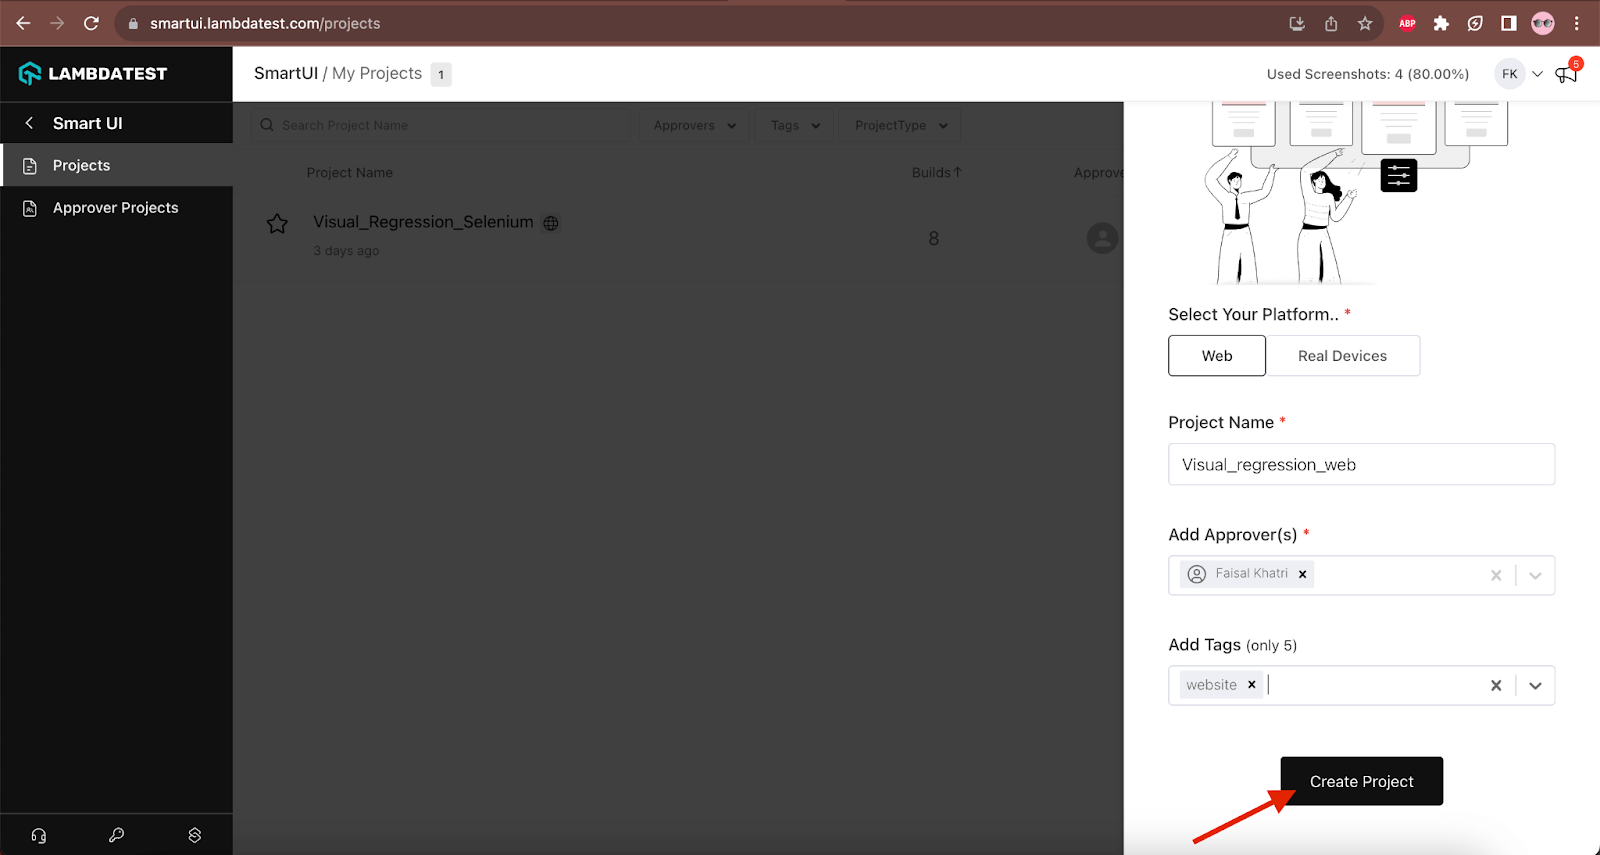Screen dimensions: 1600x855
Task: Clear all selected approvers
Action: [x=1496, y=575]
